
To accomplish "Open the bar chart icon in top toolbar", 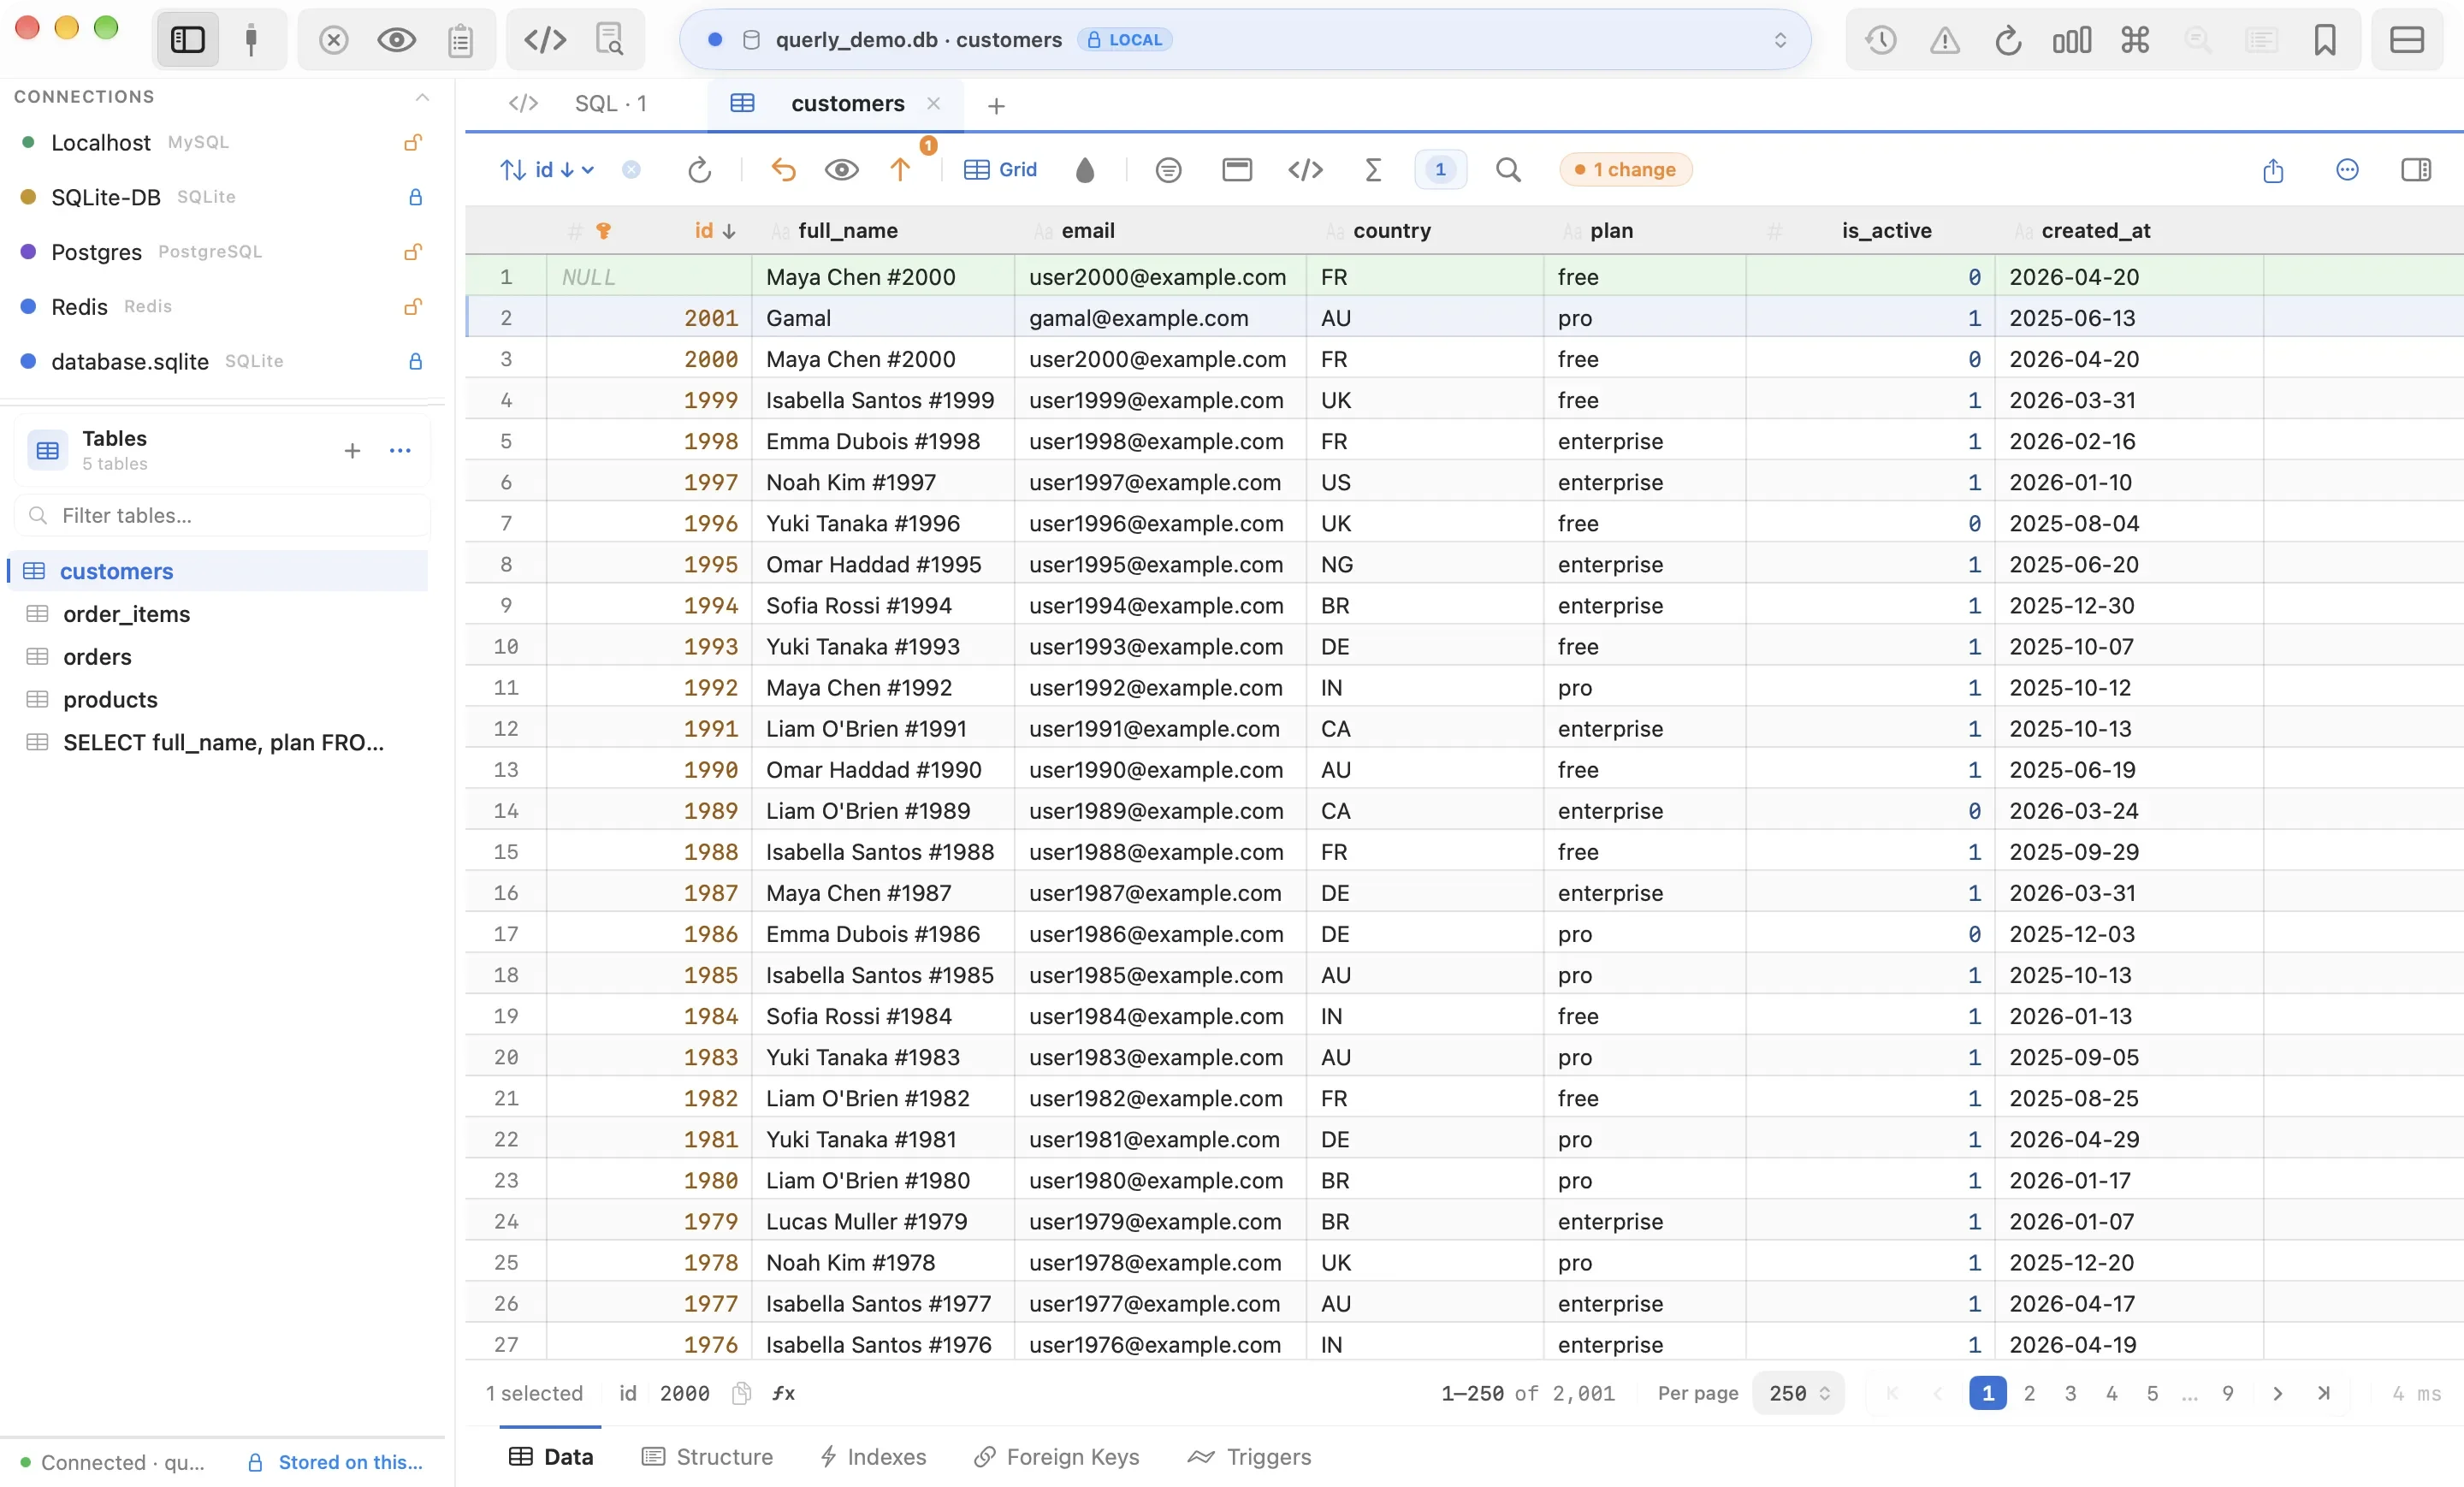I will (2071, 40).
